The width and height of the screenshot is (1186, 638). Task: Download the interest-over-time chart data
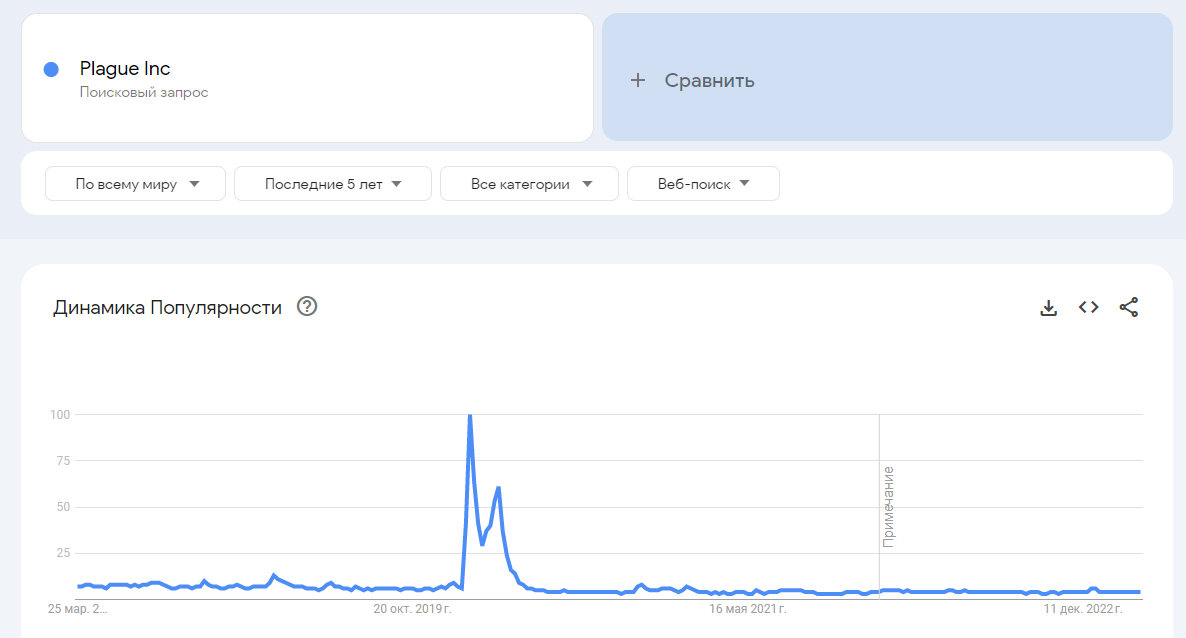click(1049, 308)
